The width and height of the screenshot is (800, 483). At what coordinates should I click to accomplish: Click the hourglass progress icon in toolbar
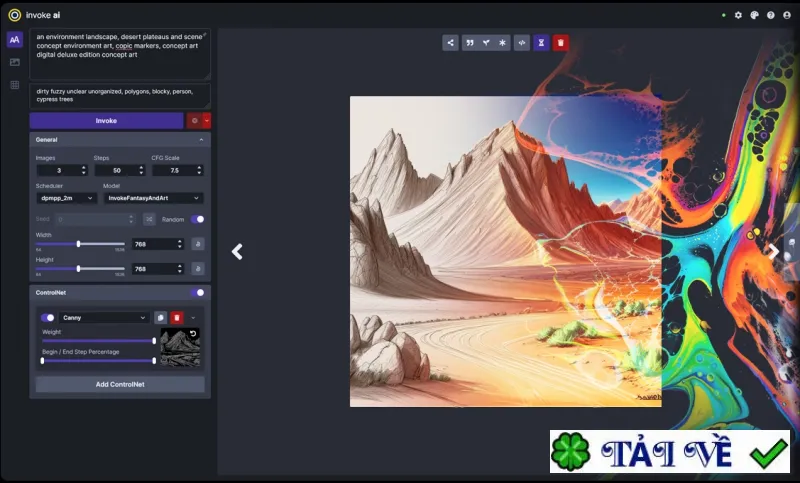541,43
